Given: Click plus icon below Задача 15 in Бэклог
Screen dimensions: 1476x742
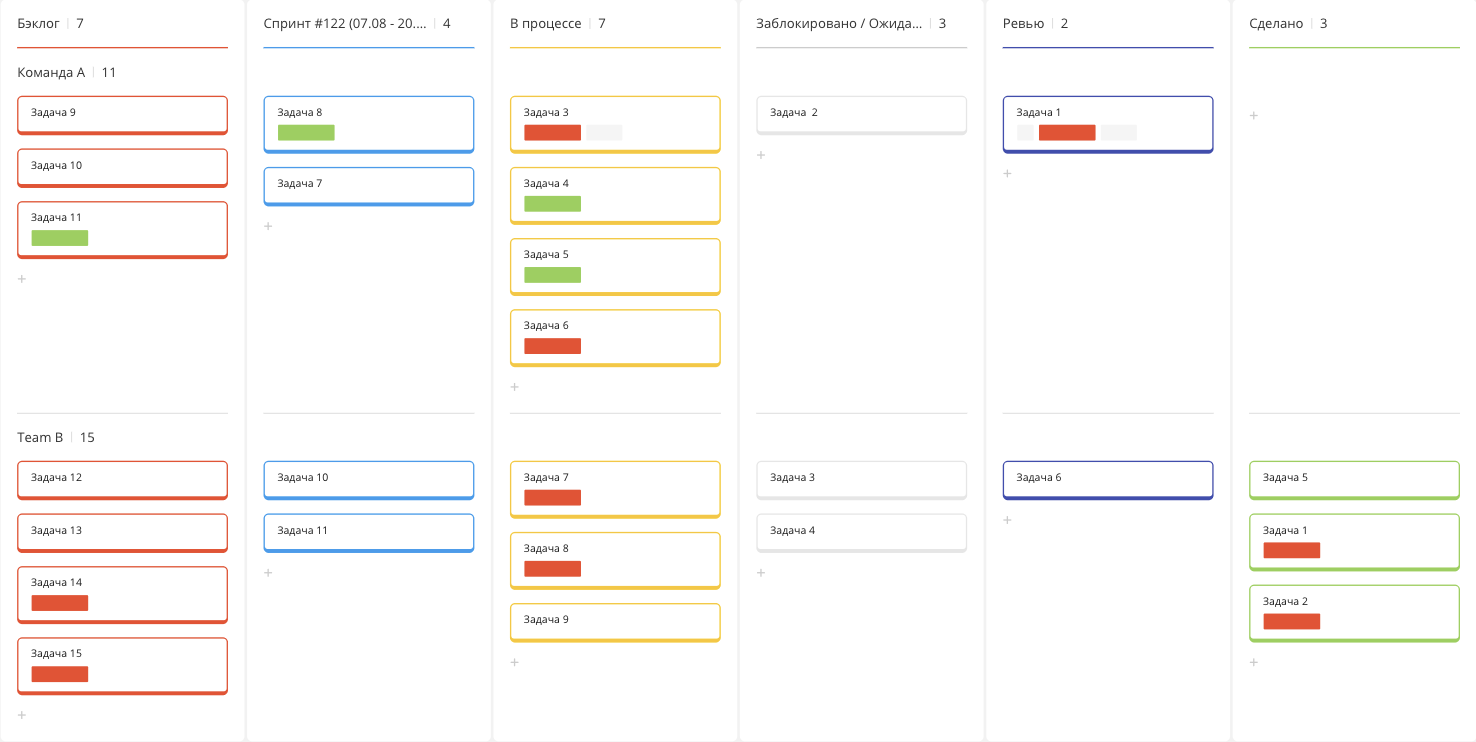Looking at the screenshot, I should (22, 715).
